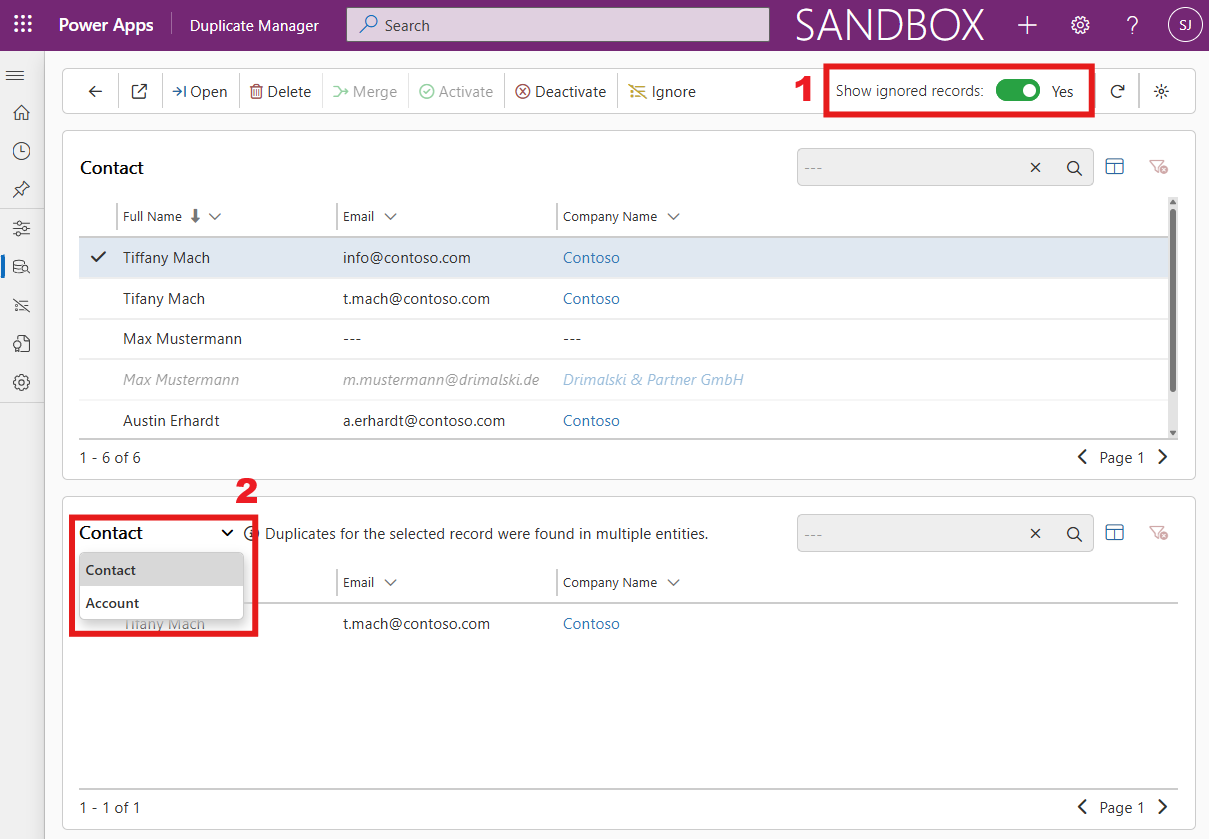
Task: Select the Tifany Mach row in upper grid
Action: [x=623, y=299]
